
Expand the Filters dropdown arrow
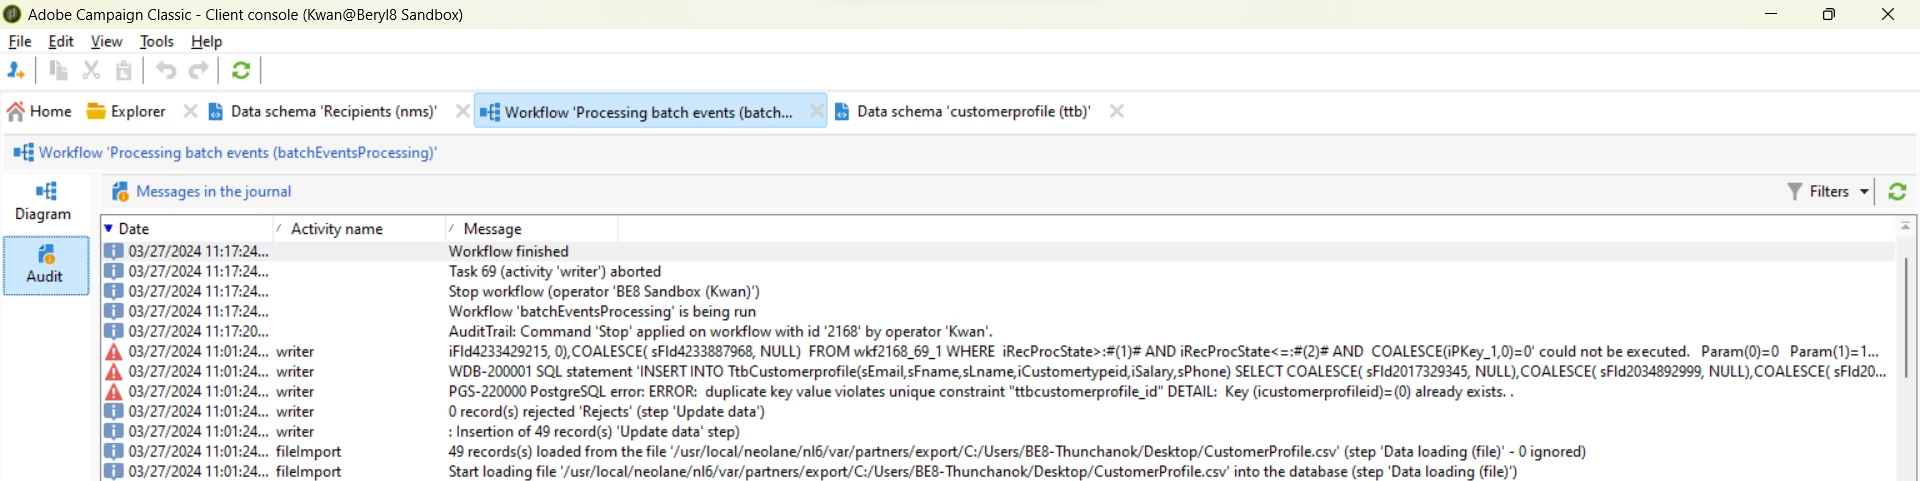pos(1864,191)
